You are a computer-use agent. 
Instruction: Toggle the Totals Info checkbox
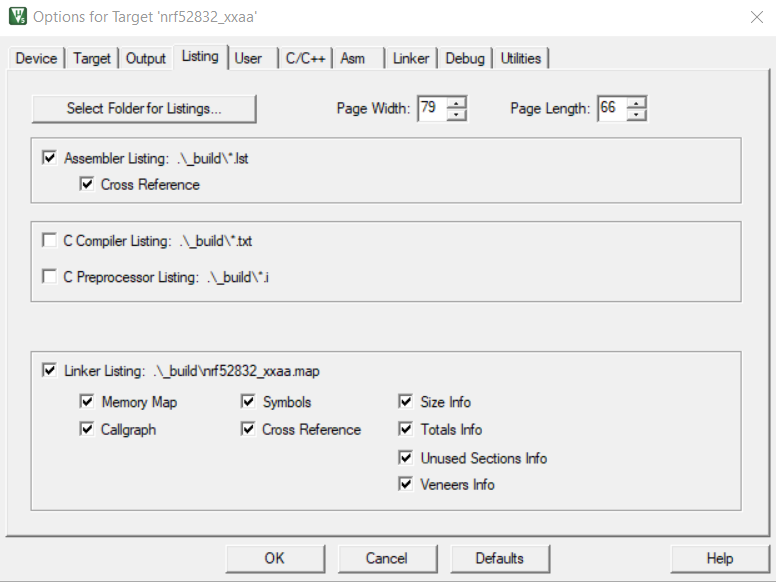click(x=405, y=429)
